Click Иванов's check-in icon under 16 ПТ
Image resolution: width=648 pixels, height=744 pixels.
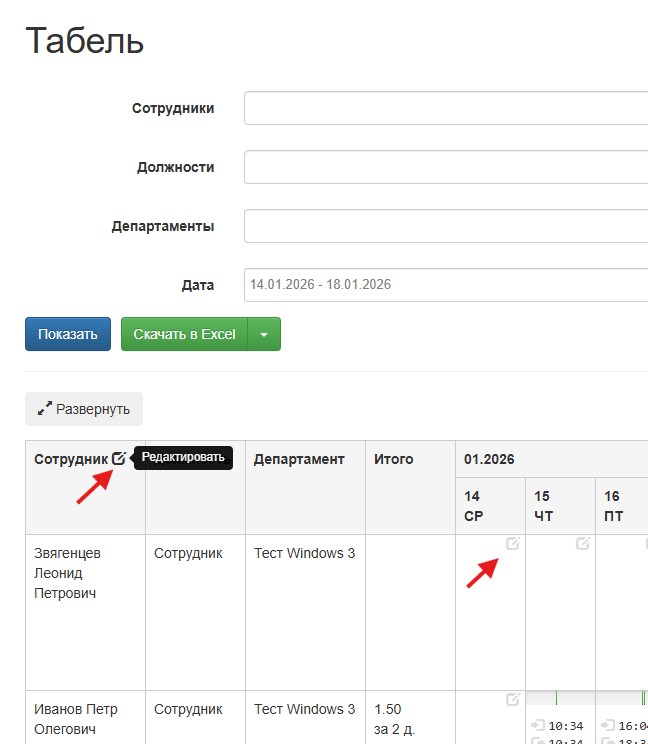coord(607,725)
